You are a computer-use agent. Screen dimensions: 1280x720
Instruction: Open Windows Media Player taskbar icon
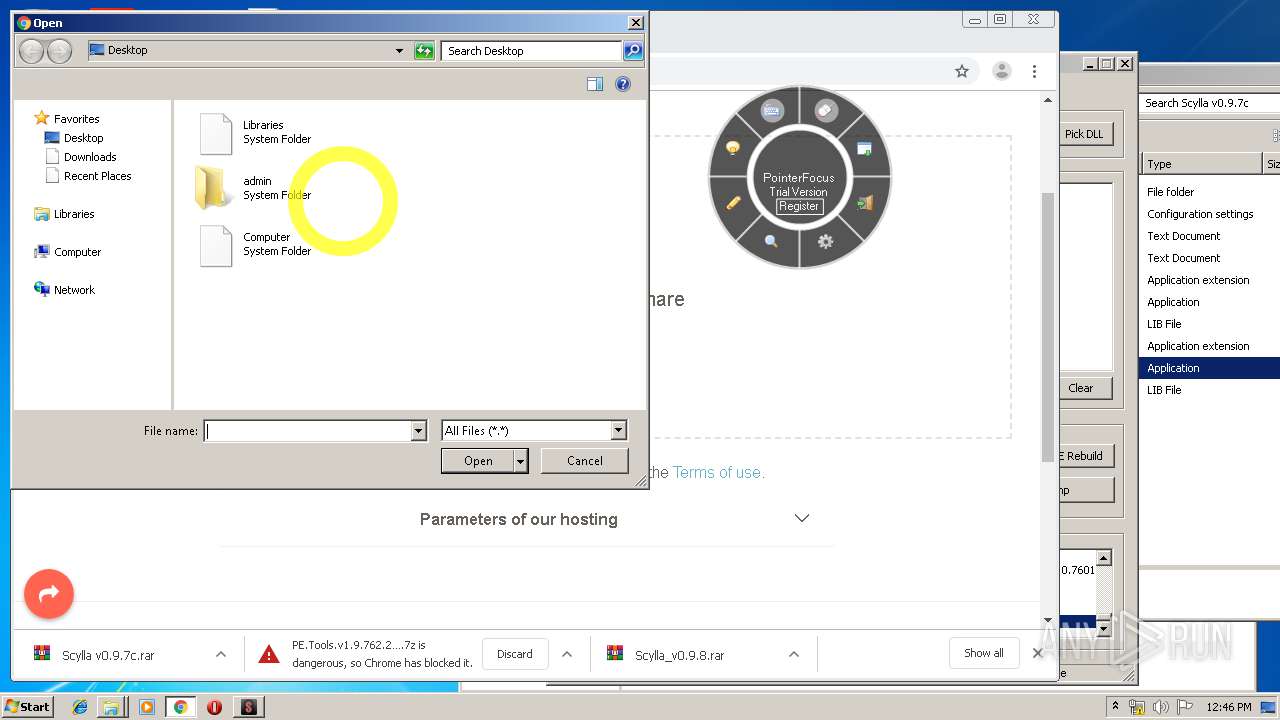tap(146, 707)
